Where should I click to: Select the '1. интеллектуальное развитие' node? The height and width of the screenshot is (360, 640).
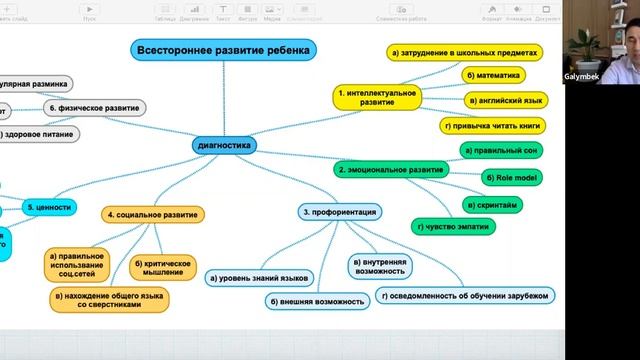[x=377, y=98]
